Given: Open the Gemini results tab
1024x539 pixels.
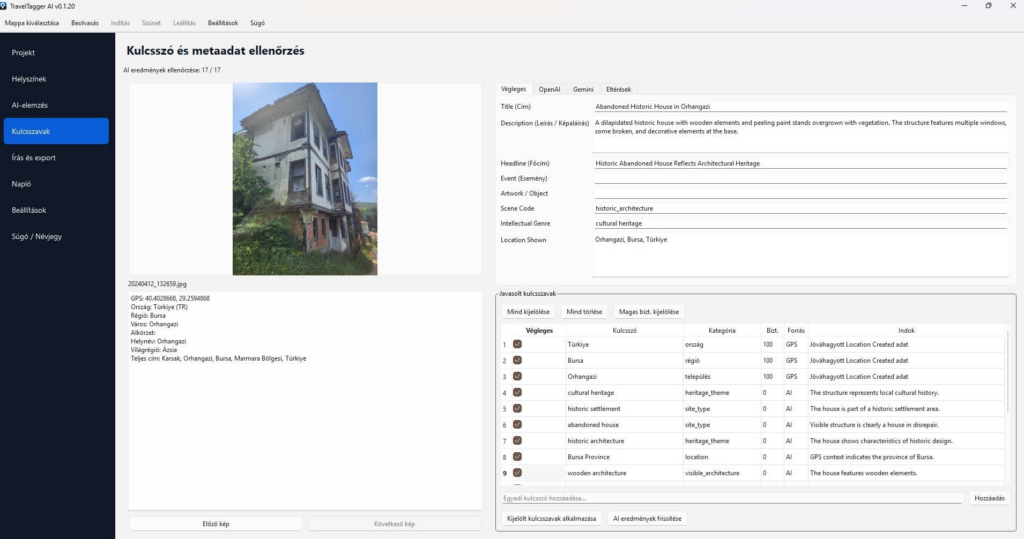Looking at the screenshot, I should tap(583, 90).
